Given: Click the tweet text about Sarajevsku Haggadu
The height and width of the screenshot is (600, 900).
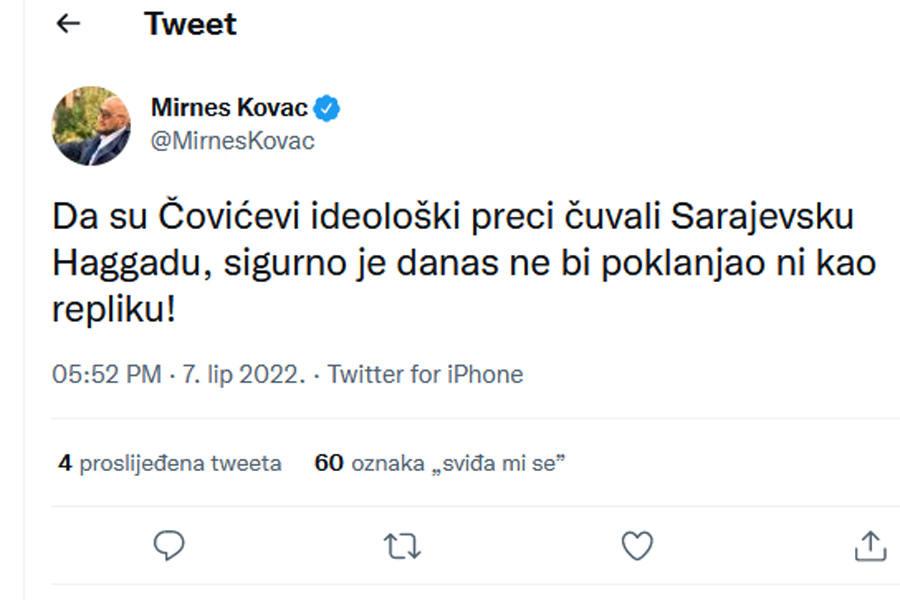Looking at the screenshot, I should [x=464, y=263].
